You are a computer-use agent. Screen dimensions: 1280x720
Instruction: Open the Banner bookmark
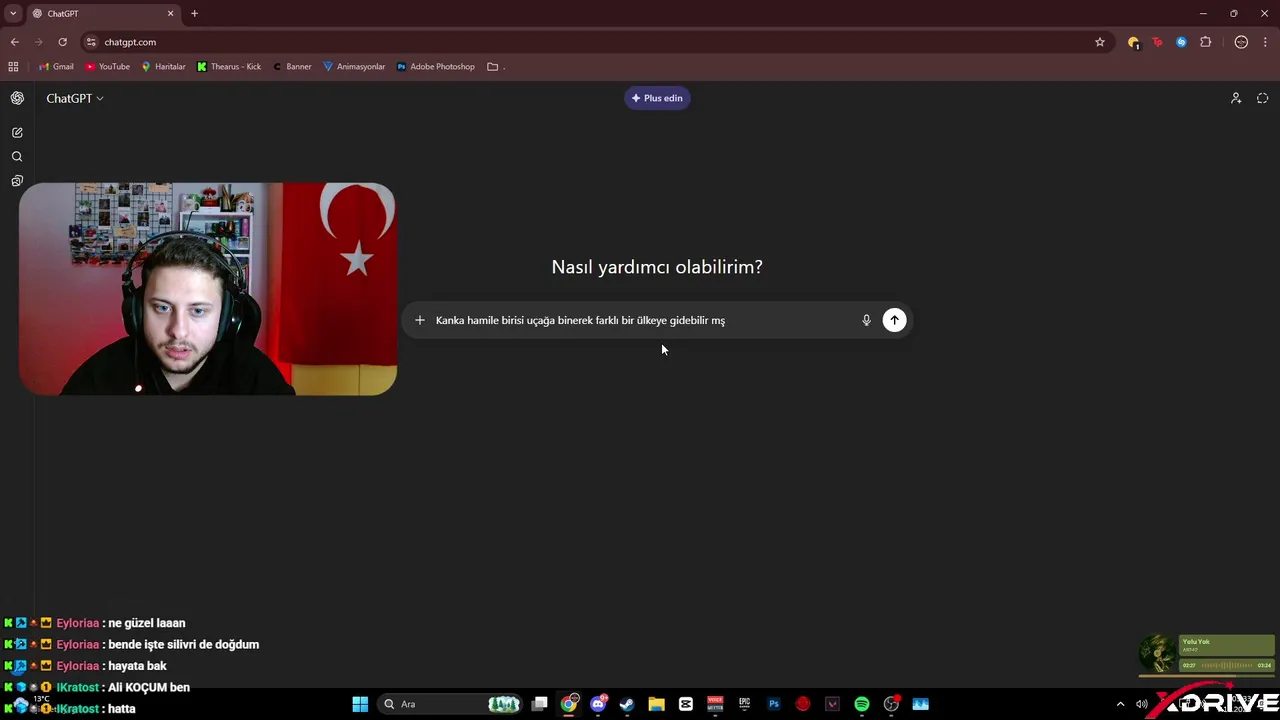coord(292,67)
